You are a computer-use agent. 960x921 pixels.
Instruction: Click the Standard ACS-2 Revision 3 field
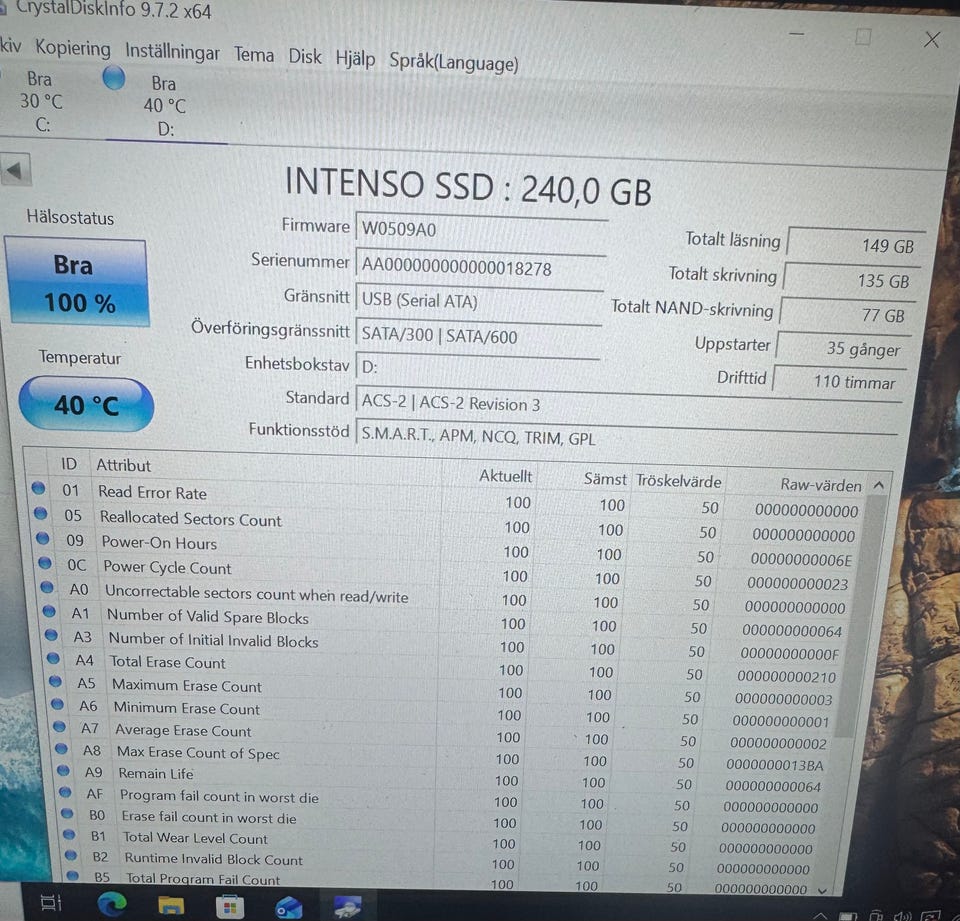(x=628, y=403)
